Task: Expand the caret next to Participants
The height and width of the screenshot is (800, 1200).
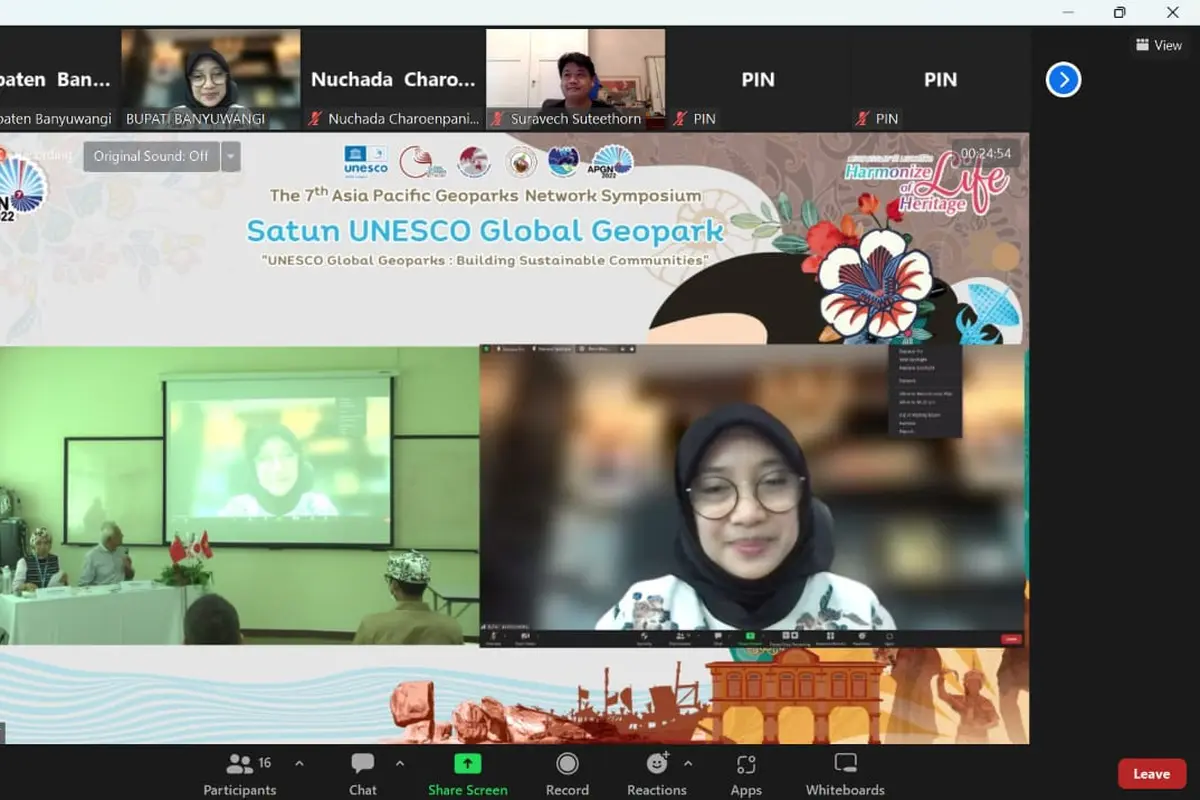Action: point(299,764)
